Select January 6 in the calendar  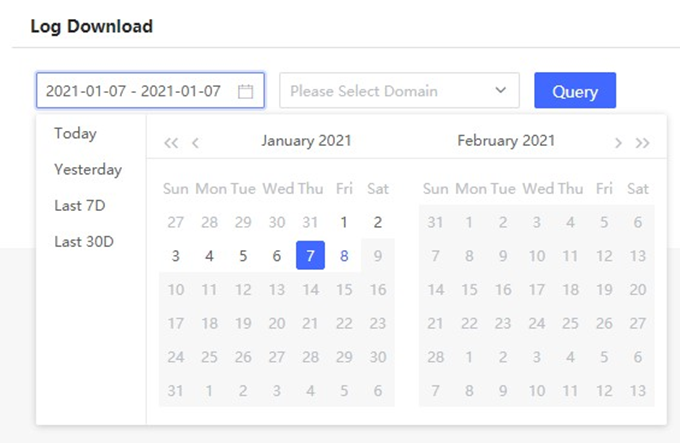pyautogui.click(x=277, y=256)
